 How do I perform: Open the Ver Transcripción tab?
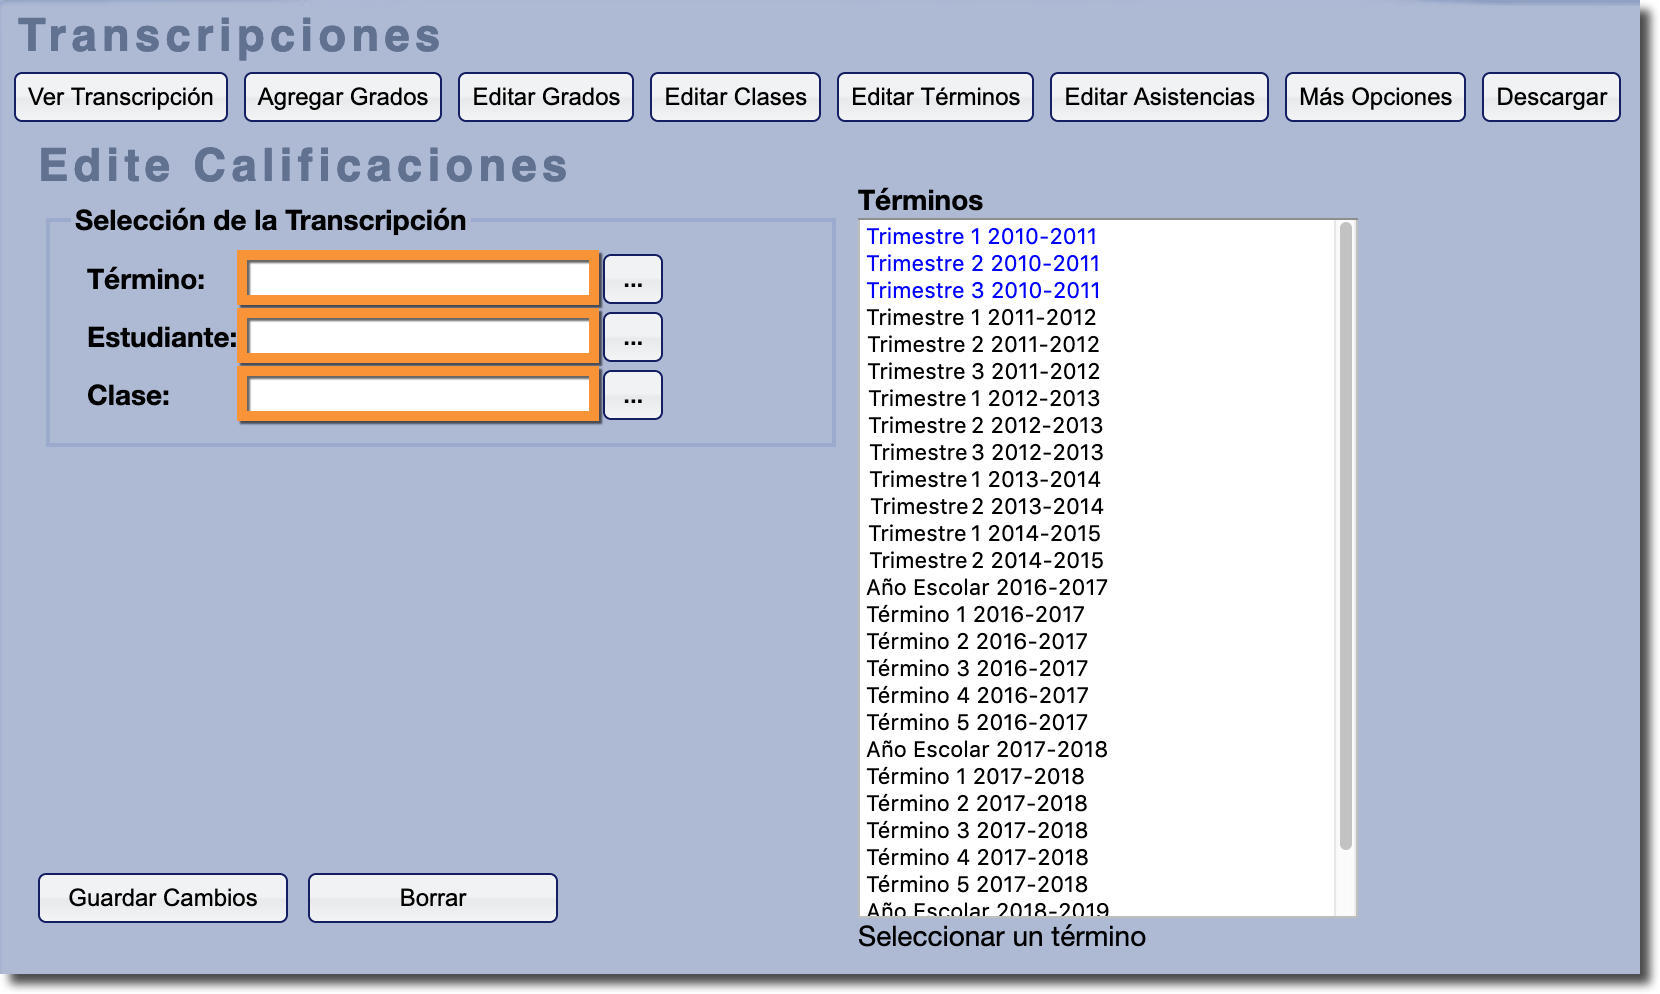(x=121, y=97)
